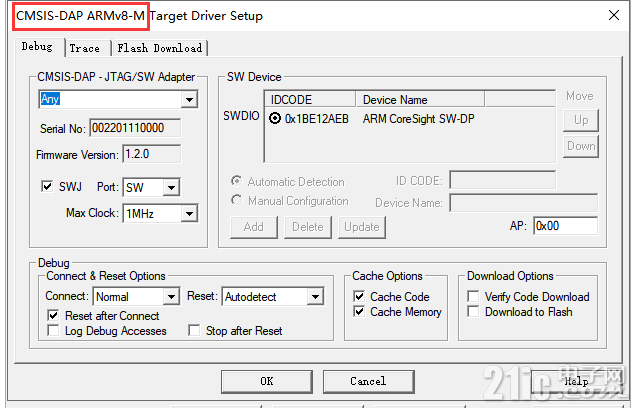Open the Reset dropdown set to Autodetect

tap(273, 297)
